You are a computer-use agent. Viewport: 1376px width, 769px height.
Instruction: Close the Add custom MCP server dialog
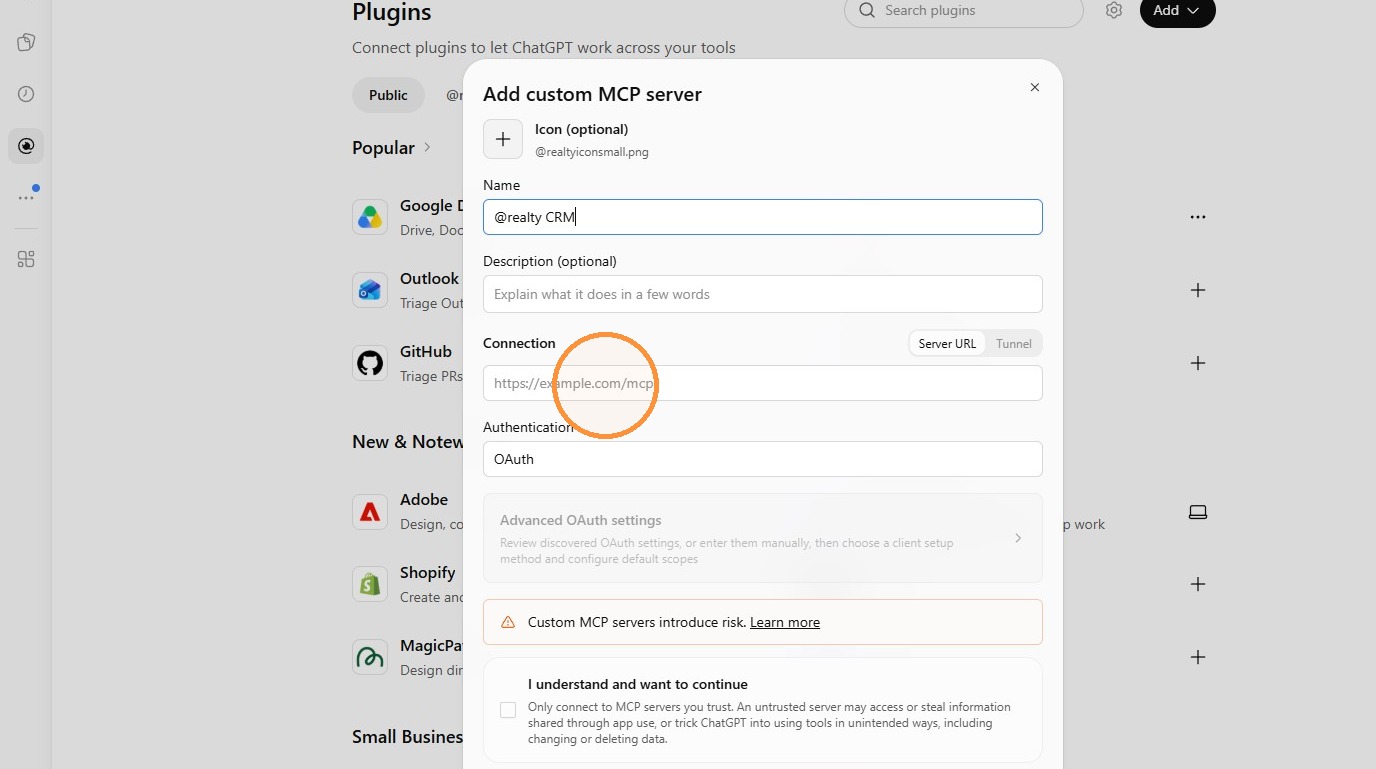tap(1035, 87)
